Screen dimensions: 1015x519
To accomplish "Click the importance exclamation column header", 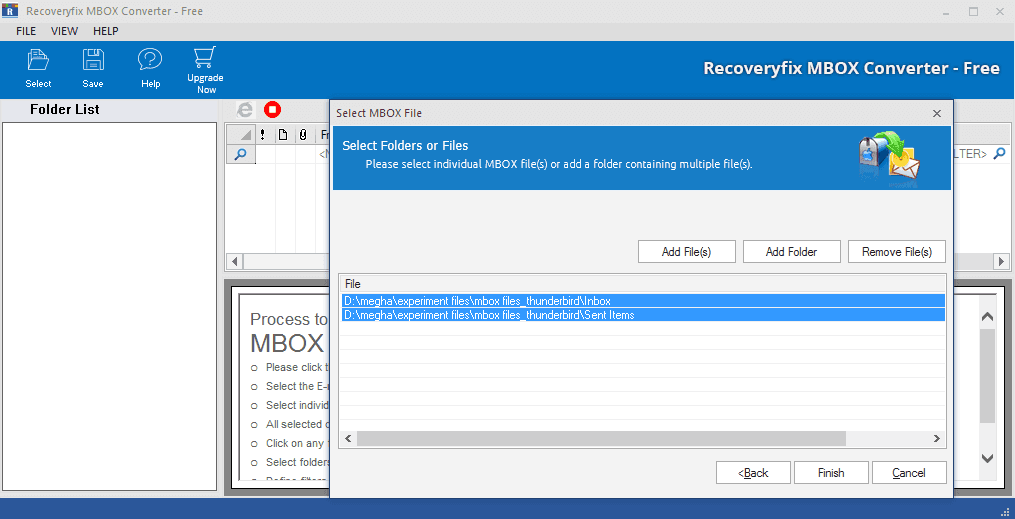I will [262, 135].
